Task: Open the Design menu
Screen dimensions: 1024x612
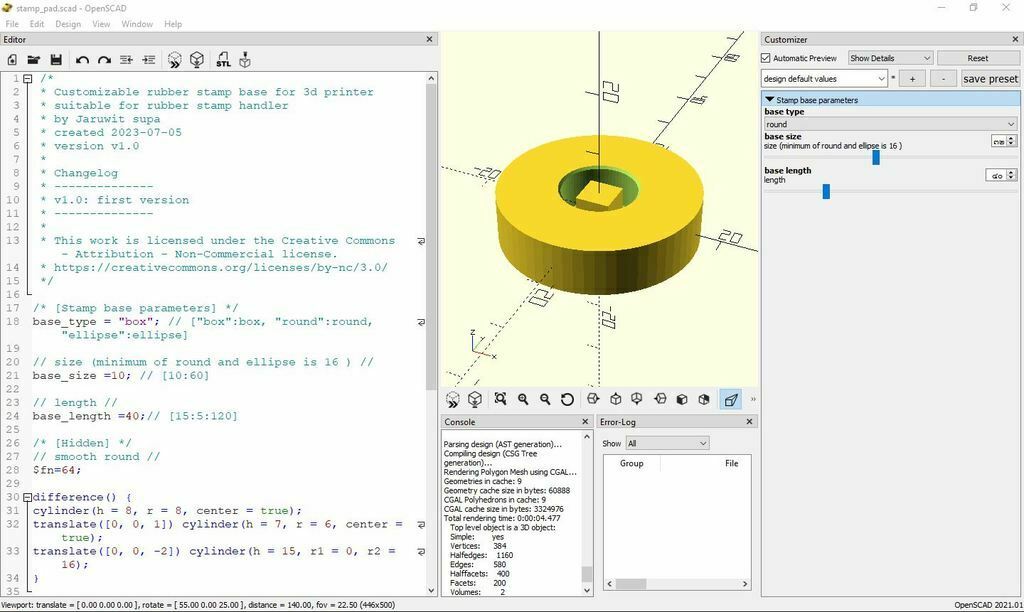Action: pos(68,24)
